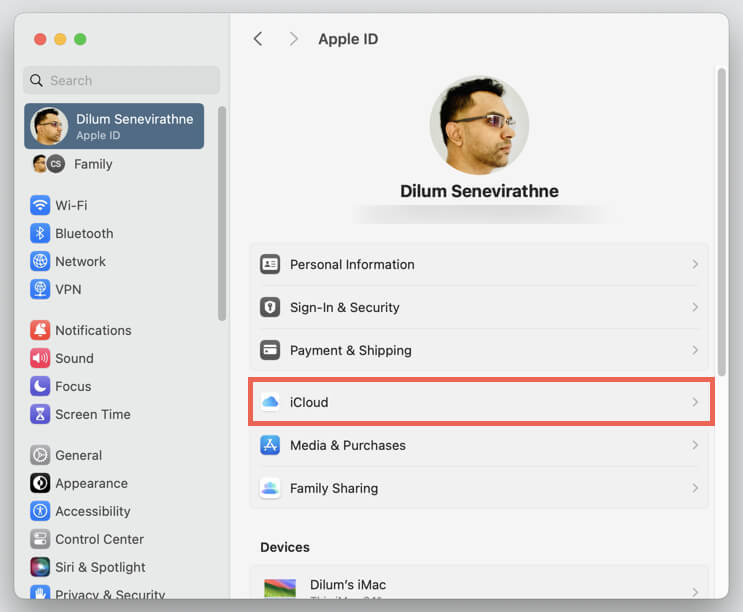Expand Dilum's iMac row chevron
The height and width of the screenshot is (612, 743).
pyautogui.click(x=695, y=592)
